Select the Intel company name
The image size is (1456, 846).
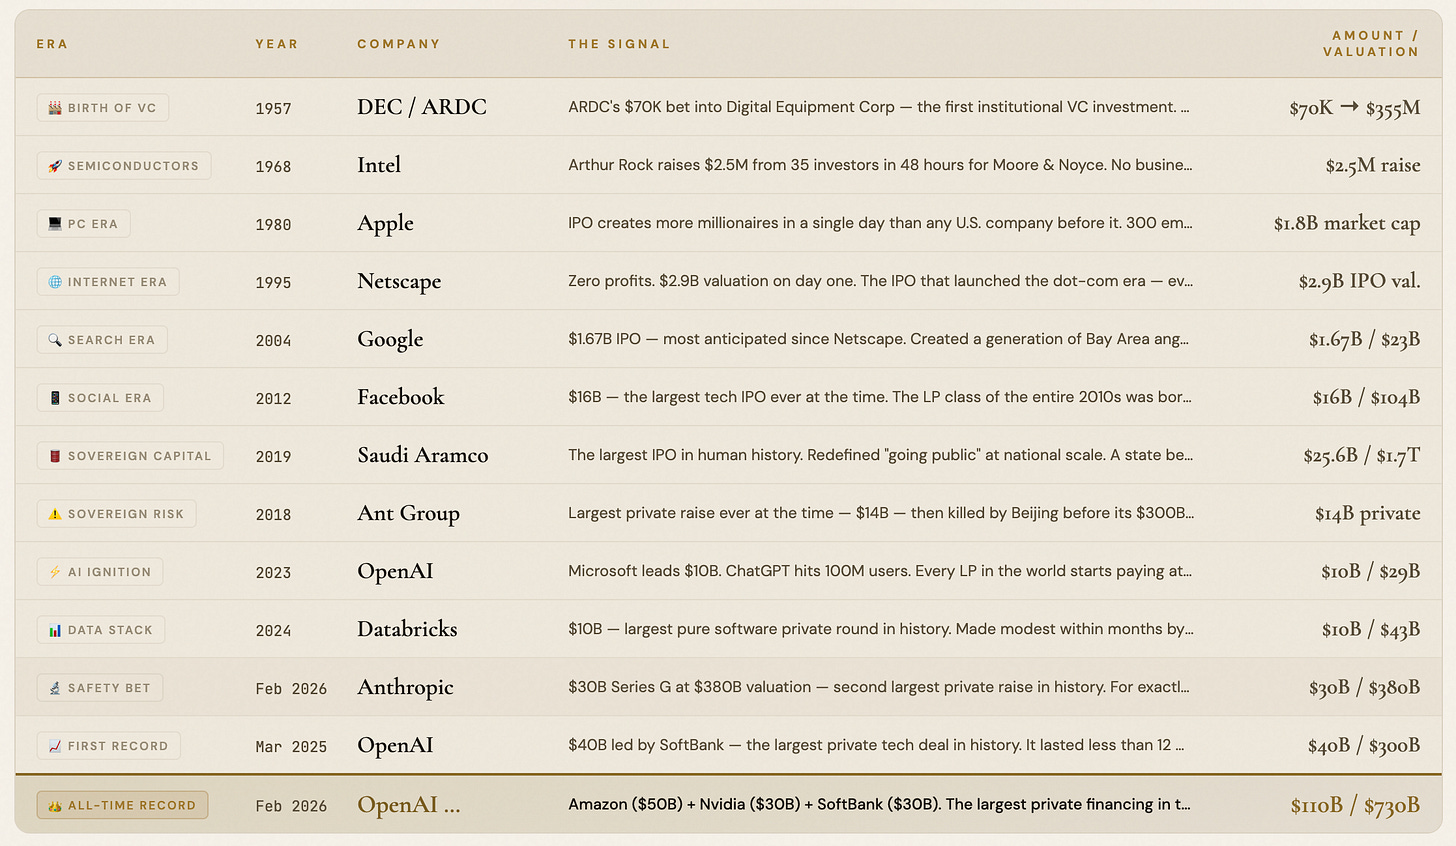coord(379,165)
